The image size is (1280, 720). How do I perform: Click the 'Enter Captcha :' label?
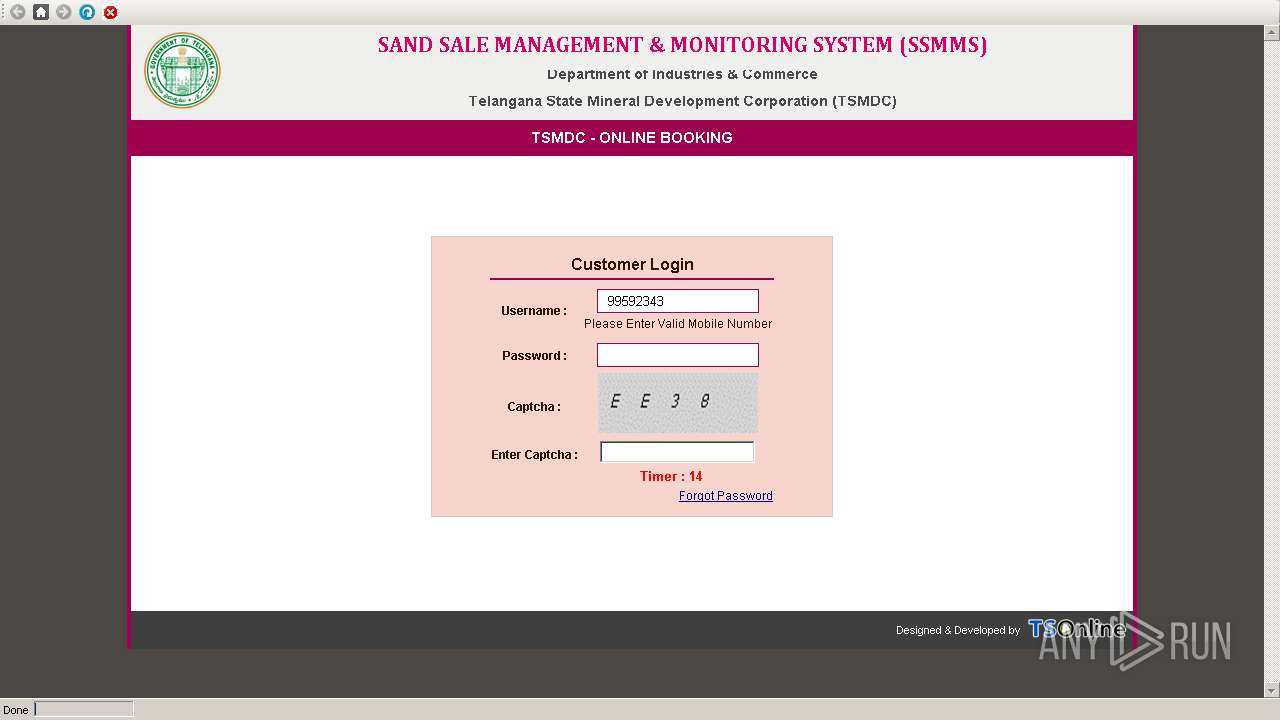click(534, 455)
